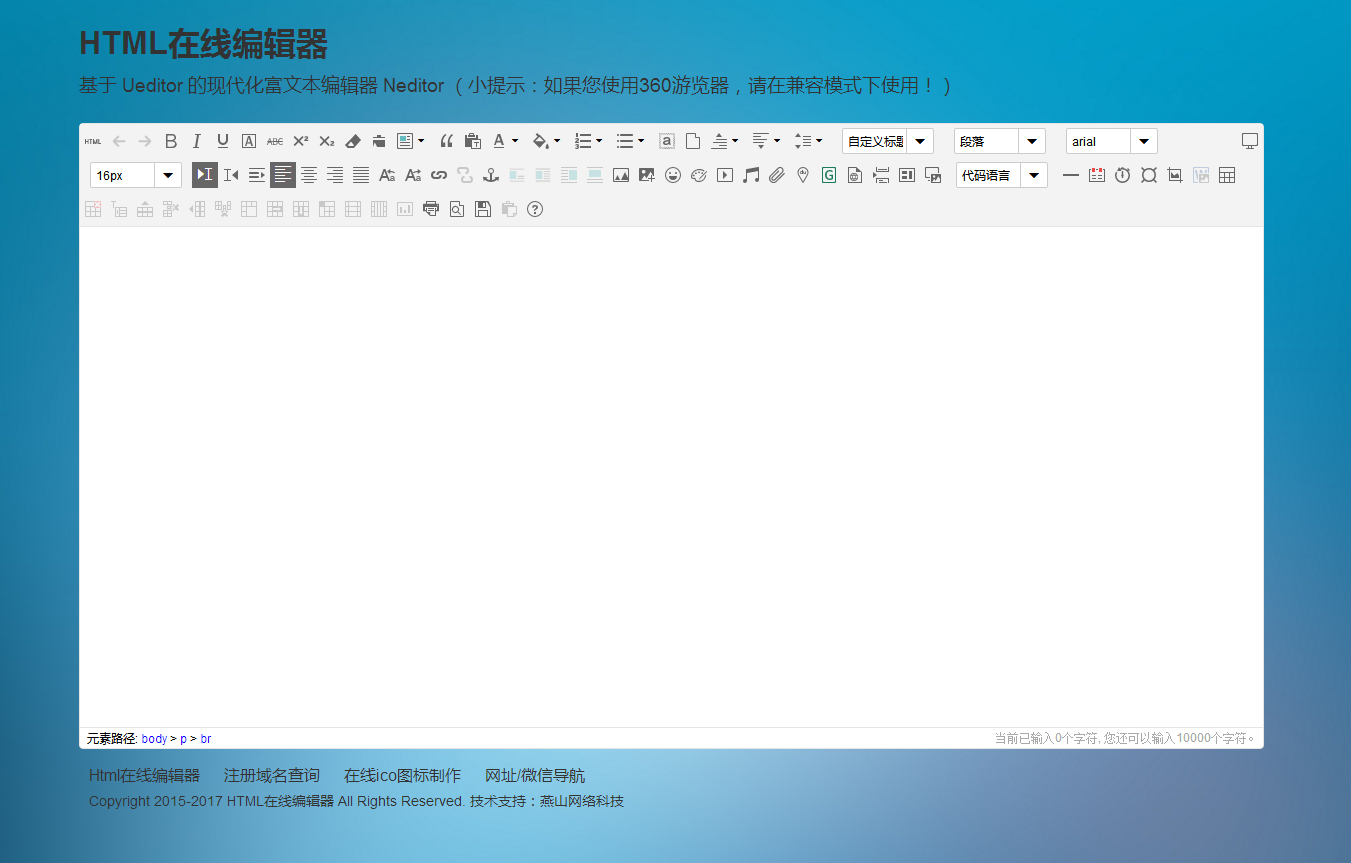This screenshot has height=863, width=1351.
Task: Toggle font border formatting
Action: tap(249, 141)
